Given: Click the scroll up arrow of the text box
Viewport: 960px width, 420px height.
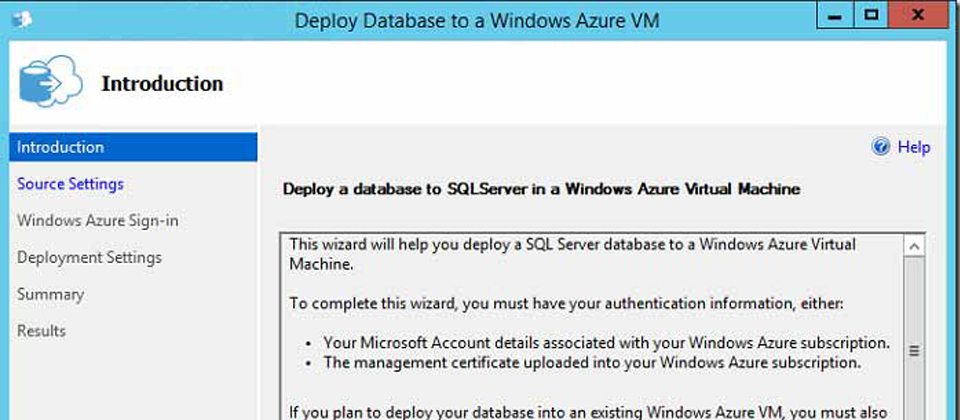Looking at the screenshot, I should (914, 245).
